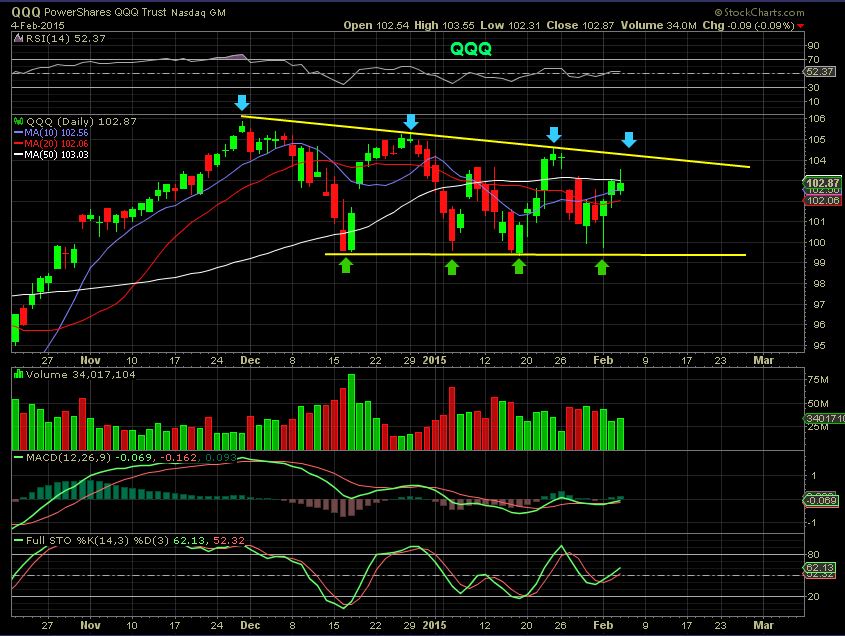This screenshot has height=636, width=845.
Task: Select the bold QQQ ticker symbol in the header
Action: click(26, 12)
